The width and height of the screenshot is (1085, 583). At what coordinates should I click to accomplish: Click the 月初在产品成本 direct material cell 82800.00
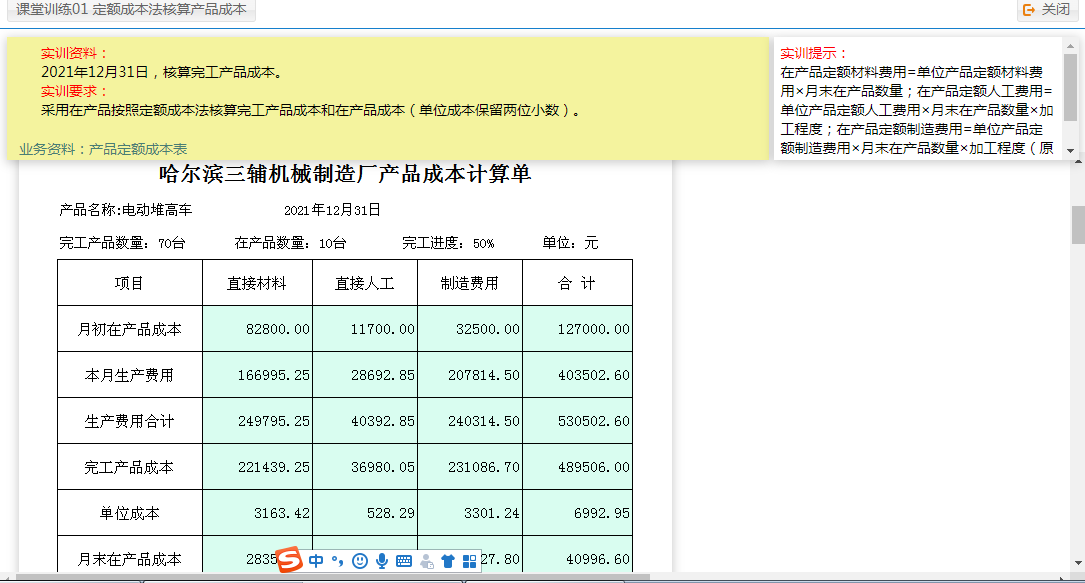coord(257,329)
